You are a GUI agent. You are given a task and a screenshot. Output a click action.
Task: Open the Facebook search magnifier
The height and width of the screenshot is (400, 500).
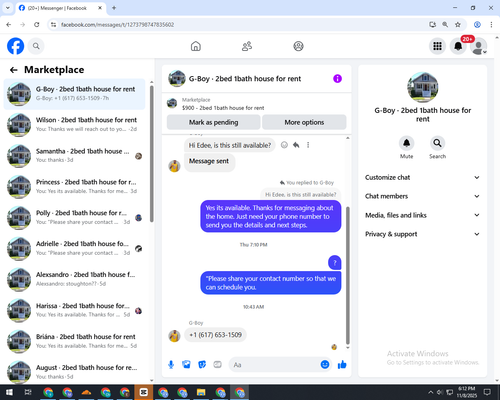(36, 46)
